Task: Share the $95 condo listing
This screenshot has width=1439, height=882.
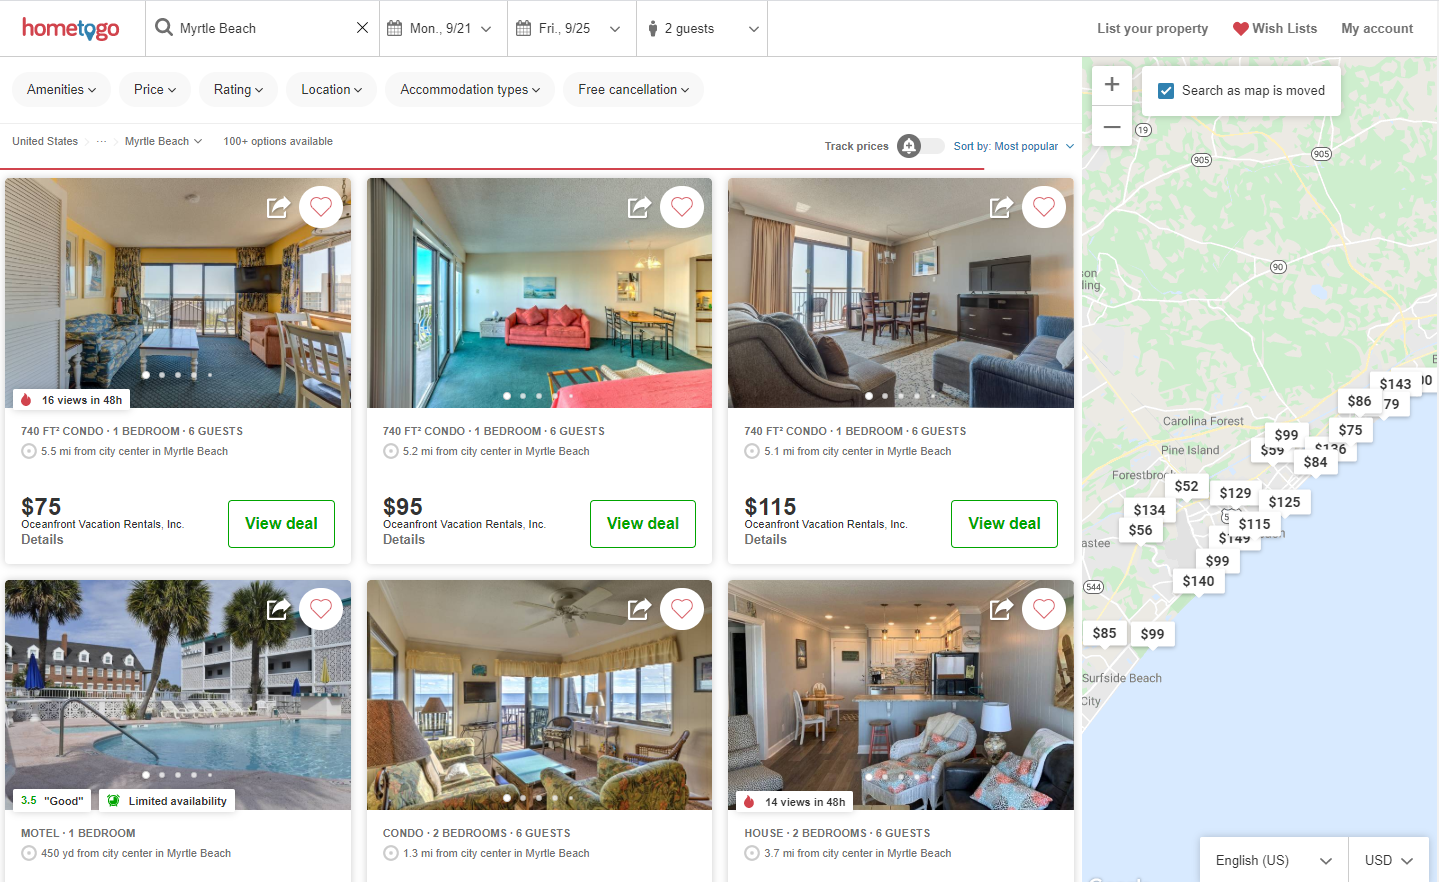Action: pos(639,207)
